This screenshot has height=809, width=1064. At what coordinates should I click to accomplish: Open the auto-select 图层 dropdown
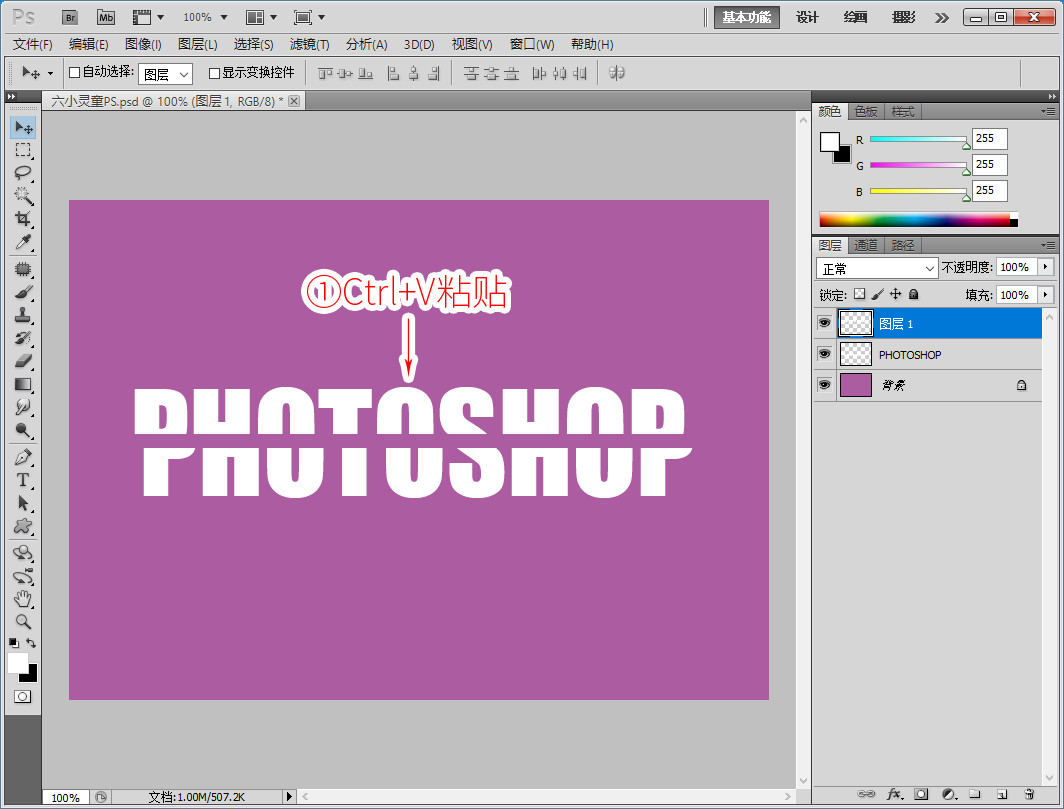[x=166, y=74]
